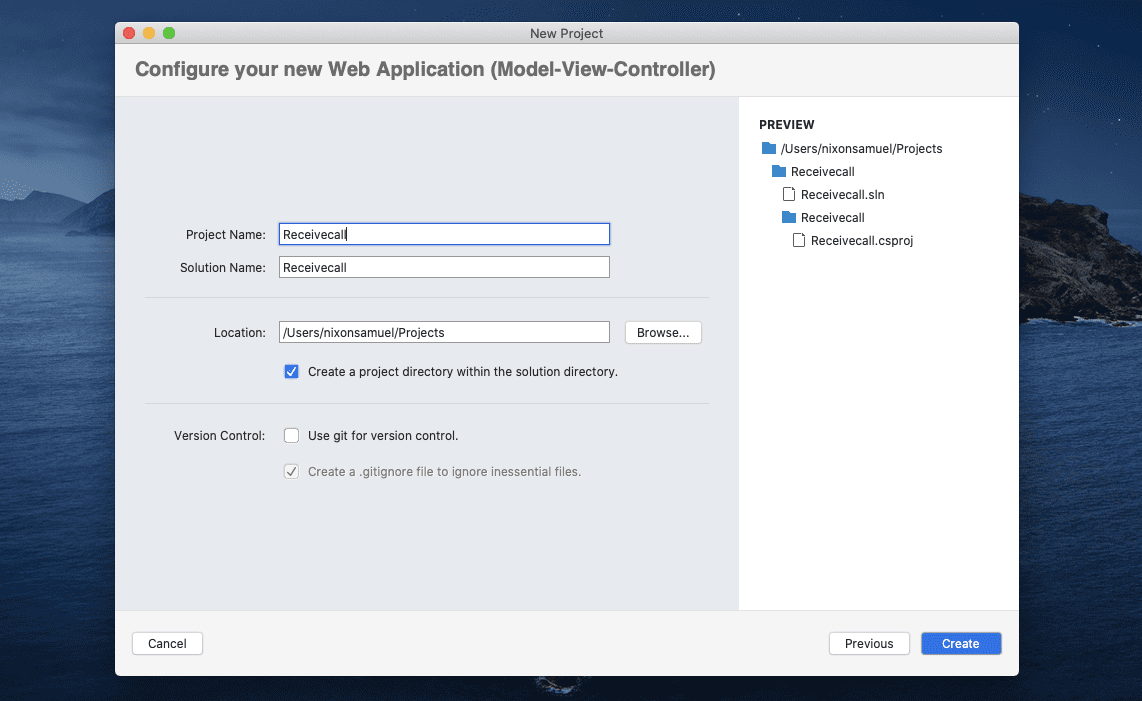Minimize the New Project window
Image resolution: width=1142 pixels, height=701 pixels.
pos(149,32)
